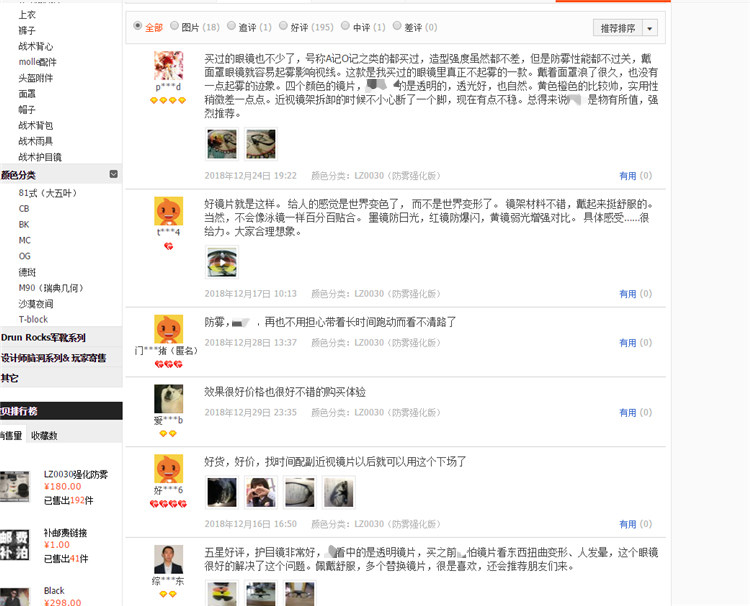View second photo in 好***6 review
750x606 pixels.
coord(261,492)
